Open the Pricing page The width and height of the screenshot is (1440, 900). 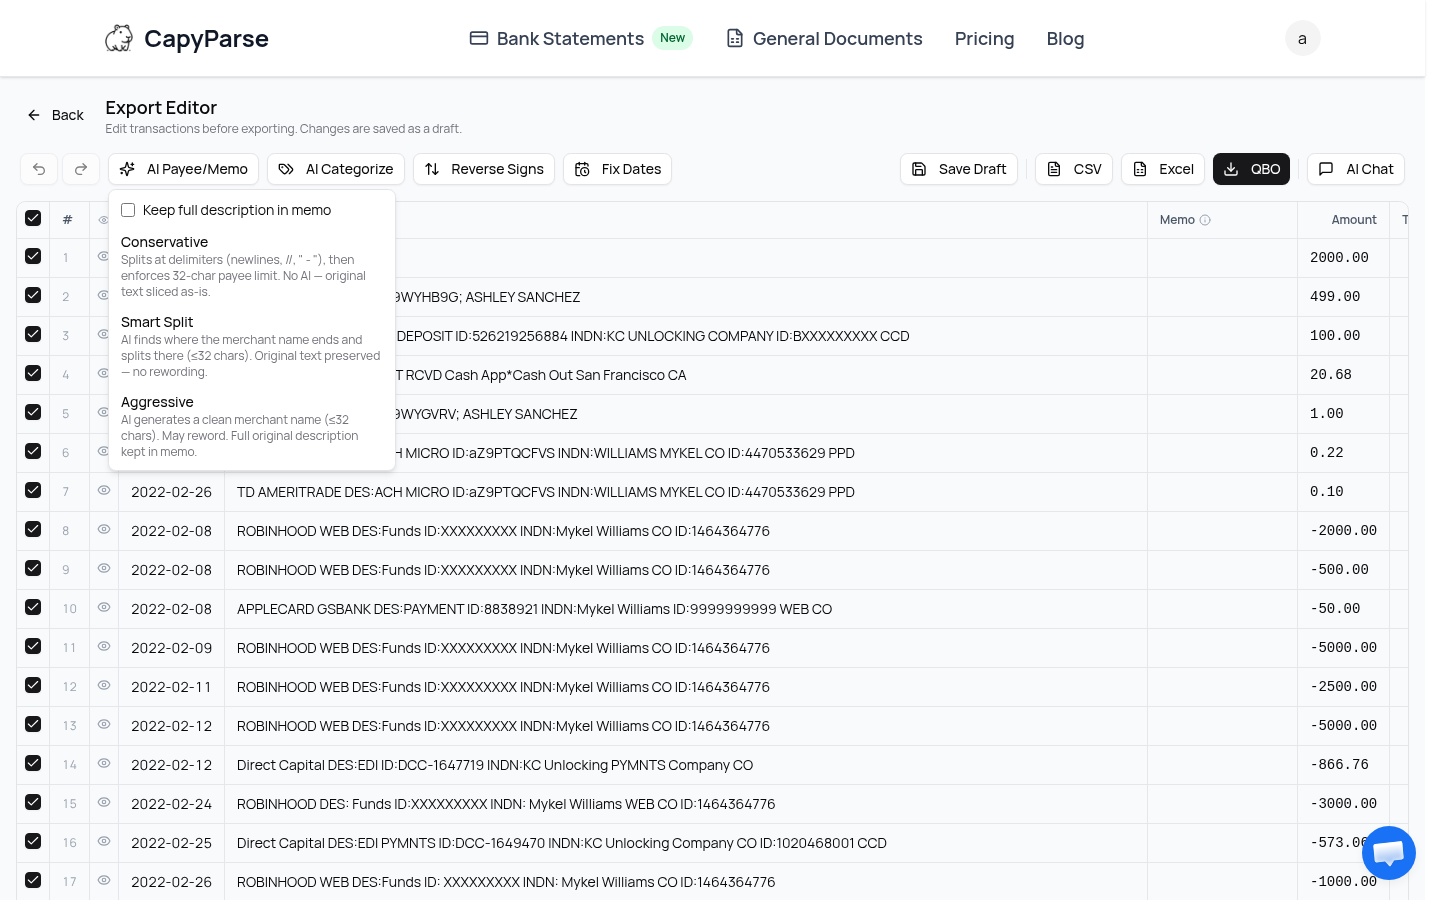click(x=984, y=38)
